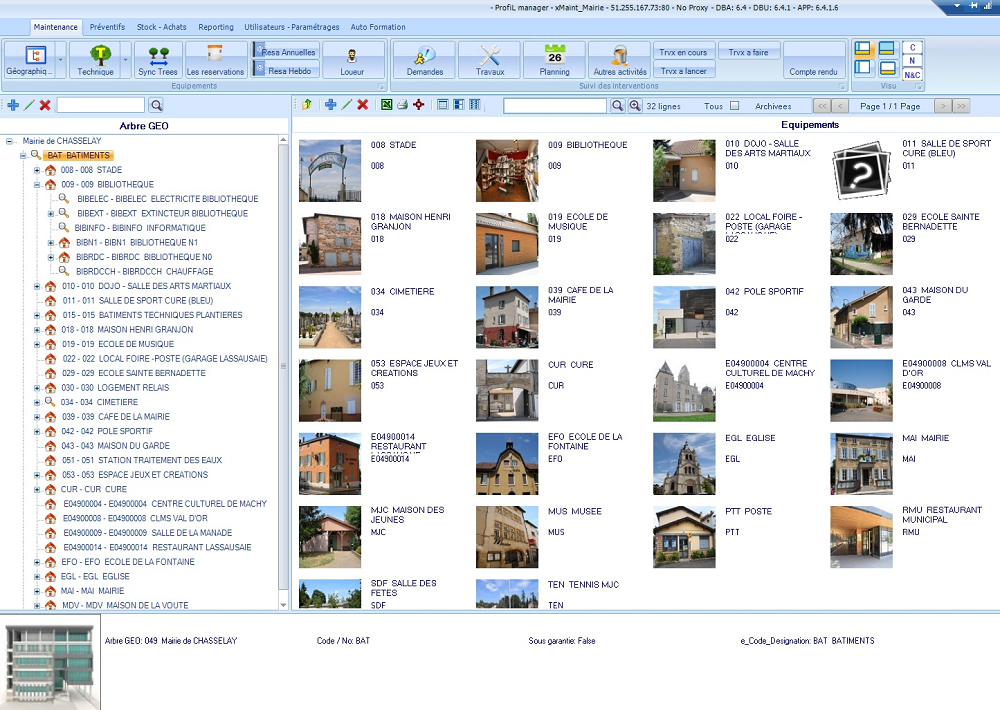This screenshot has width=1000, height=710.
Task: Select 042 - 042 POLE SPORTIF tree item
Action: (x=107, y=431)
